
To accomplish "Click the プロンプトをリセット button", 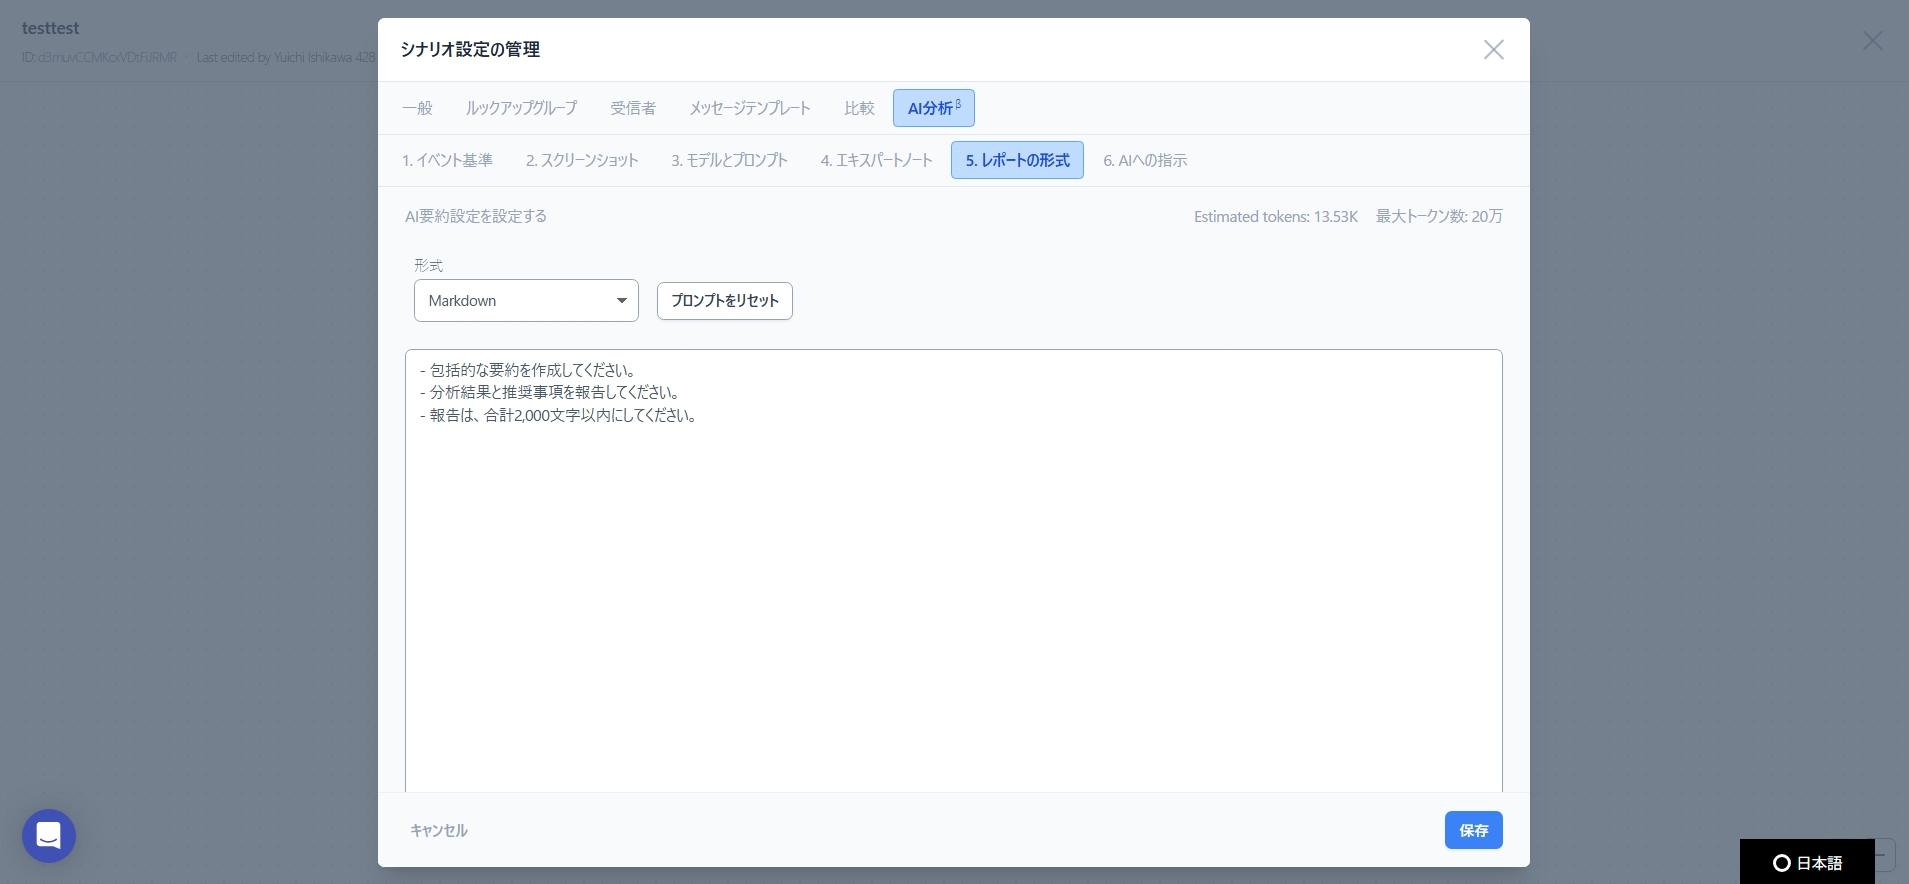I will [x=724, y=301].
